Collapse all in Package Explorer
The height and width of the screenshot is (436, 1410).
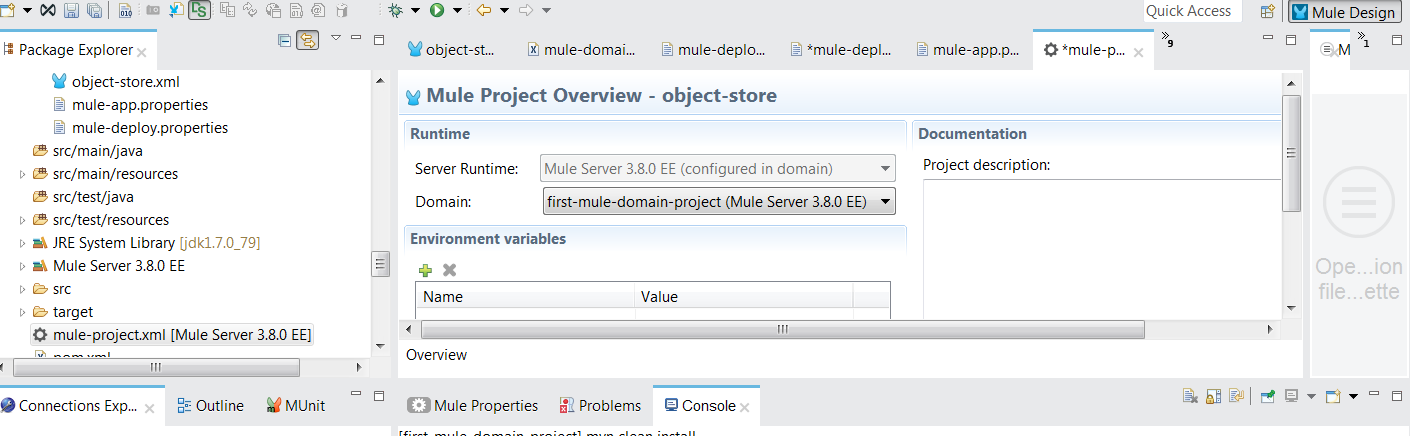[284, 41]
